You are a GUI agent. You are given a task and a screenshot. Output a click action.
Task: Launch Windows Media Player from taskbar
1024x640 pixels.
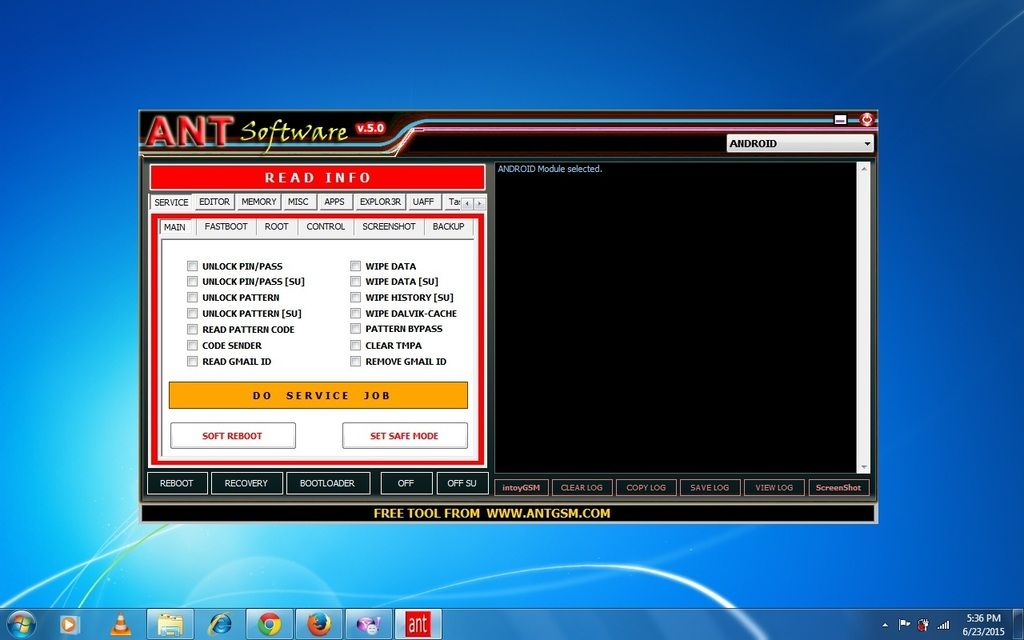click(69, 625)
